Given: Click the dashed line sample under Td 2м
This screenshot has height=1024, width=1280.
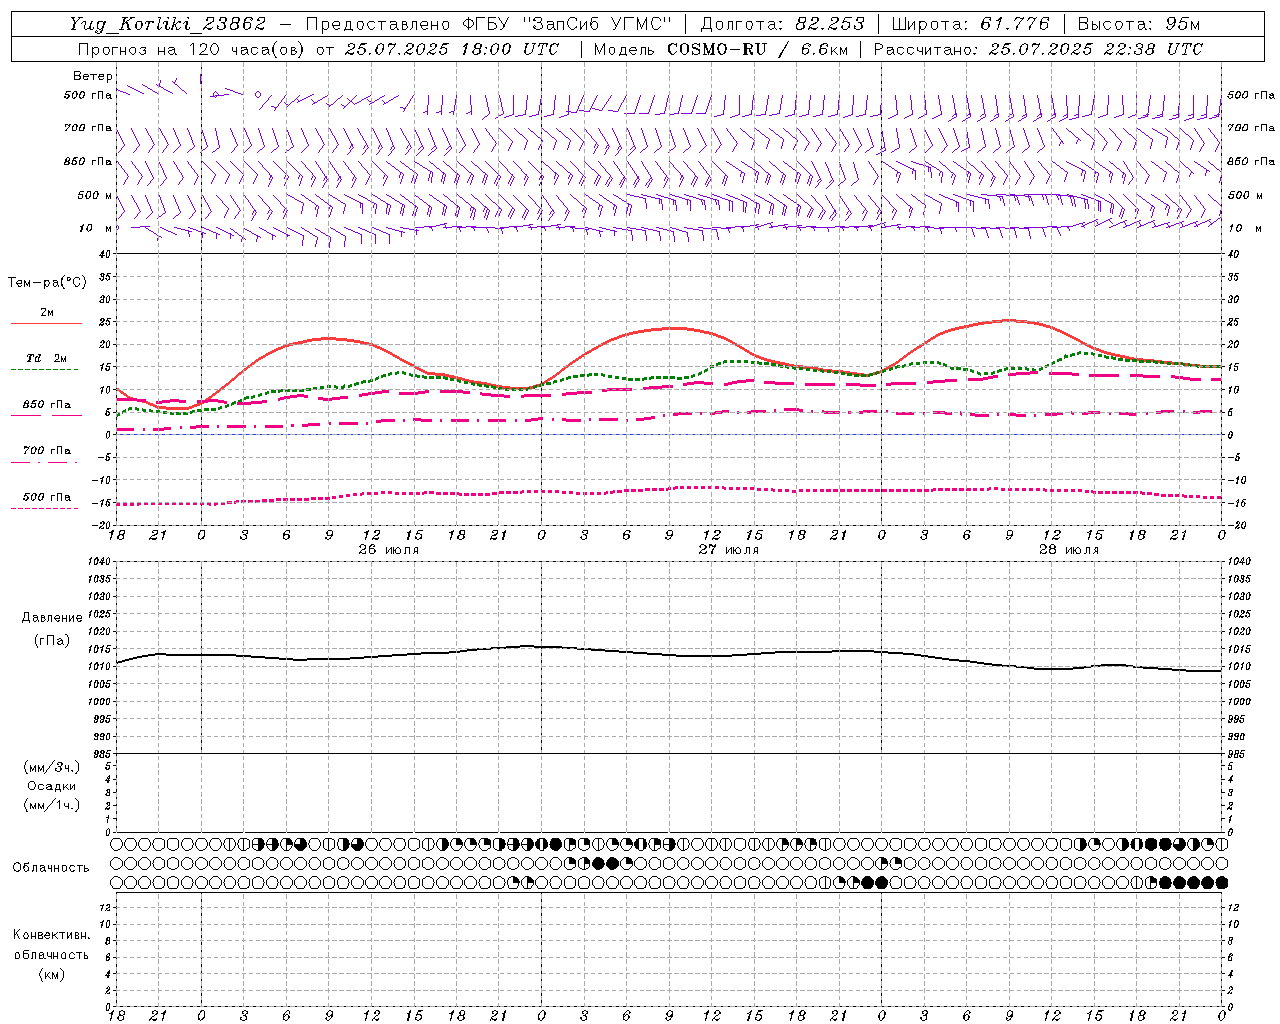Looking at the screenshot, I should [x=45, y=369].
